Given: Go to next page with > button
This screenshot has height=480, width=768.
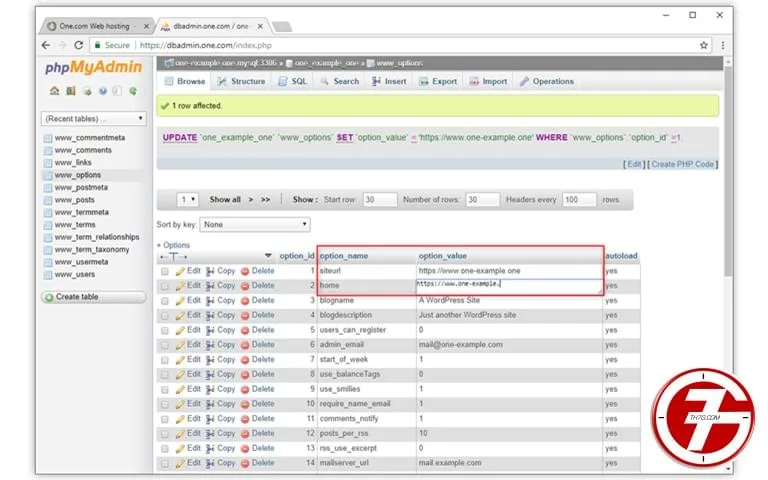Looking at the screenshot, I should point(251,200).
